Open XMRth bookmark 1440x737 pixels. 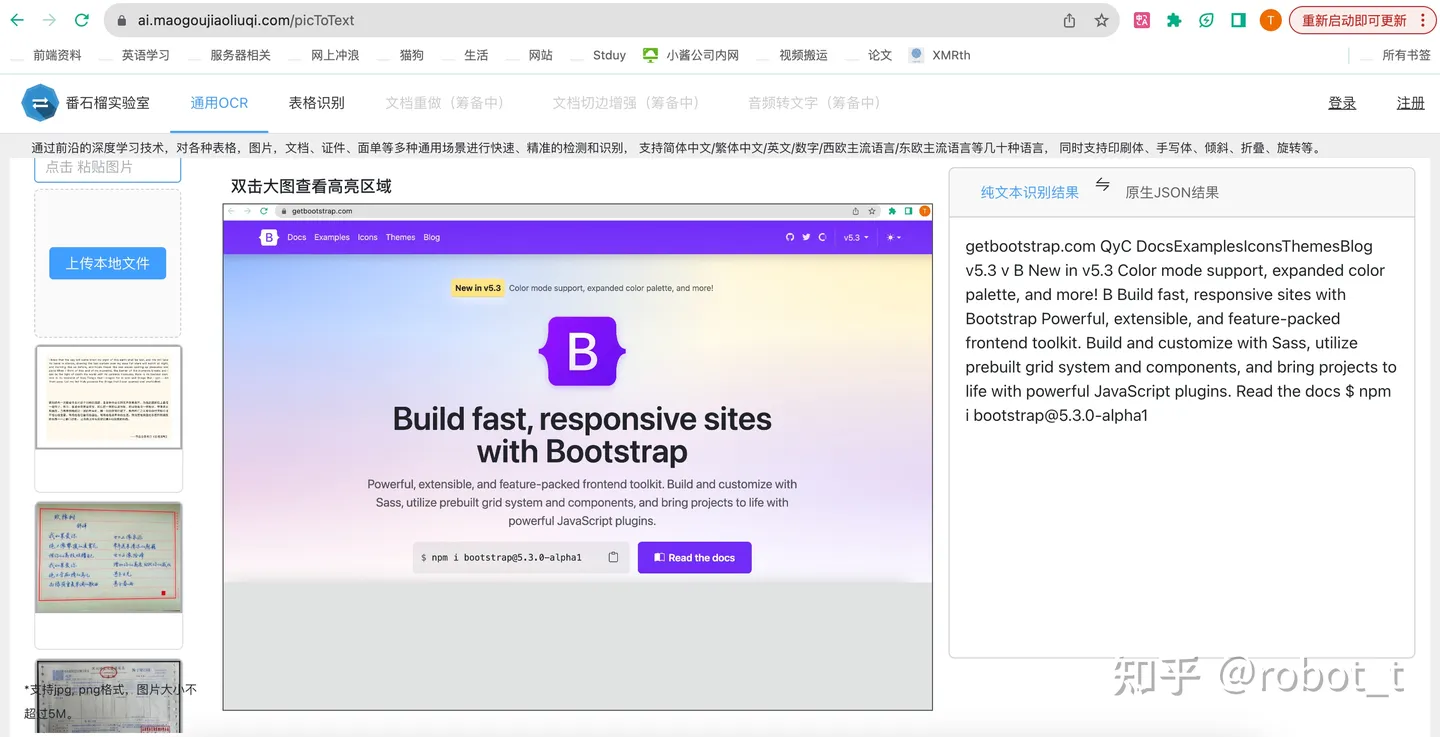pos(940,55)
